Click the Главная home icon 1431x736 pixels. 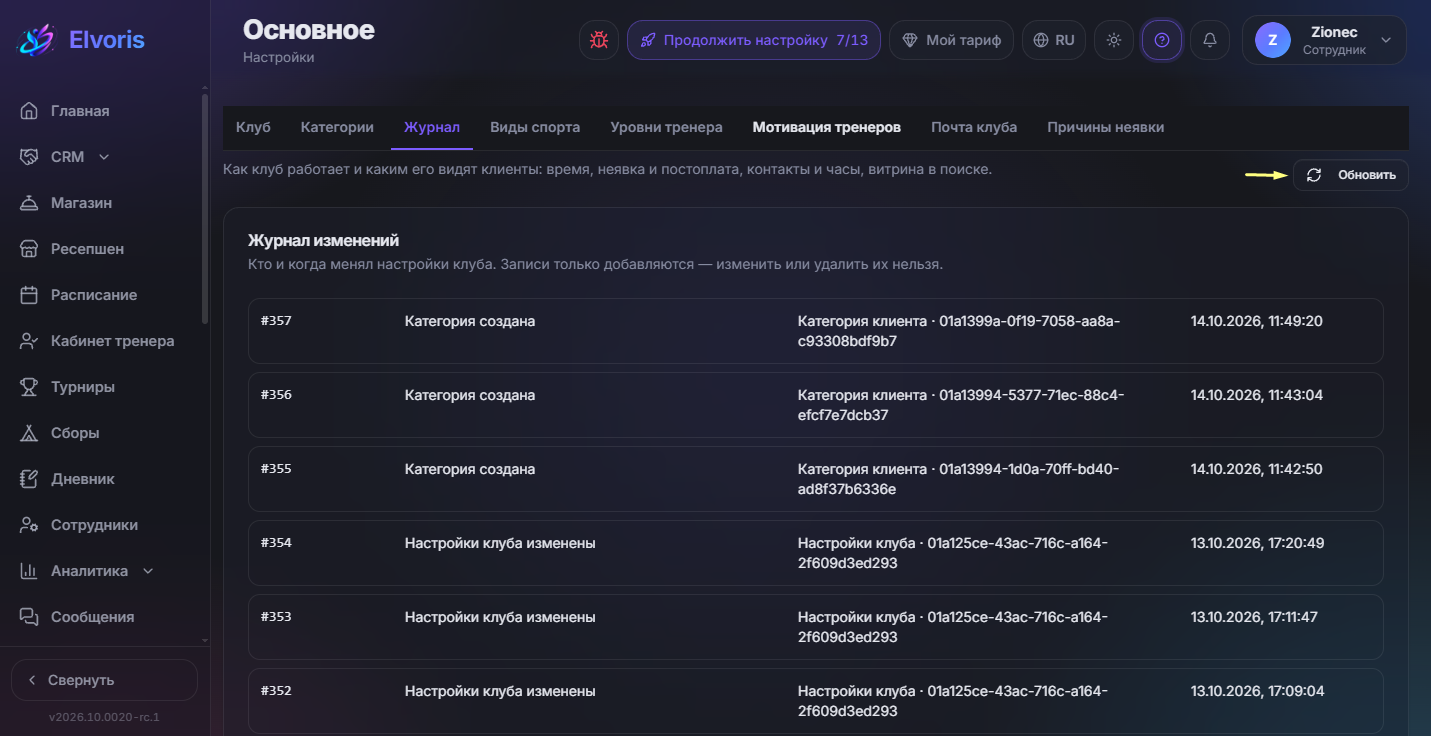click(30, 111)
